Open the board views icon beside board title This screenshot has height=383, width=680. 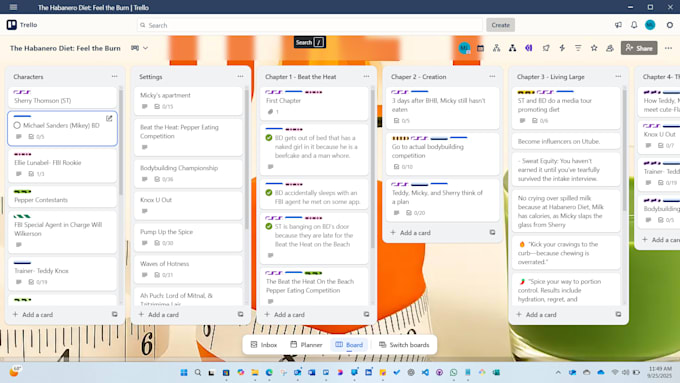[135, 48]
